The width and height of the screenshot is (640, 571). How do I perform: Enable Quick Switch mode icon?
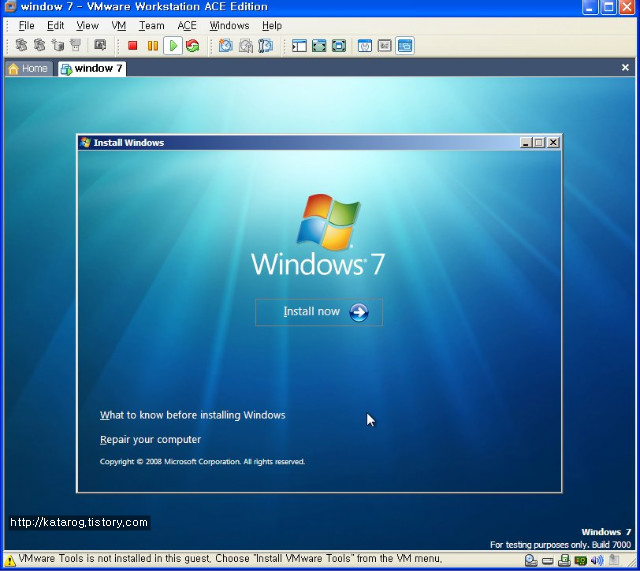[x=339, y=46]
